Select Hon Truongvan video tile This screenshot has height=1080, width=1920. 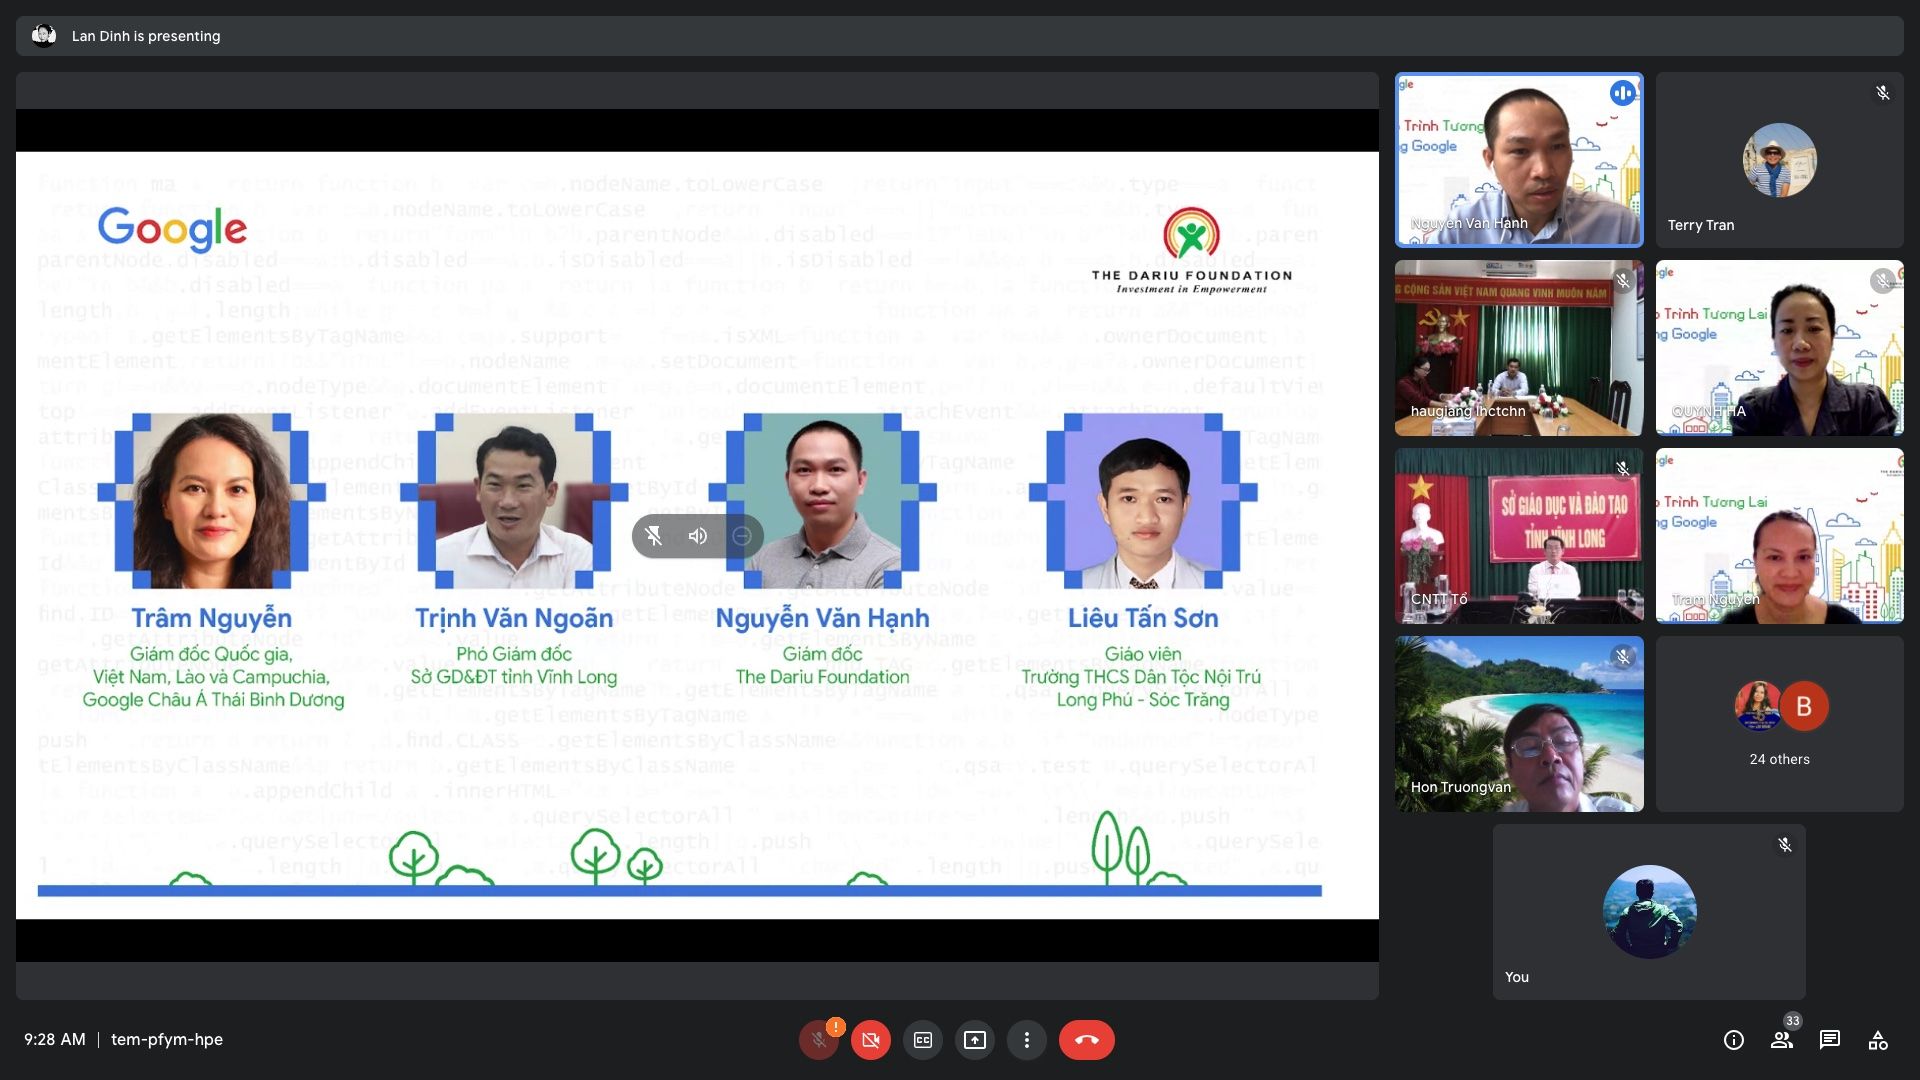[x=1519, y=724]
